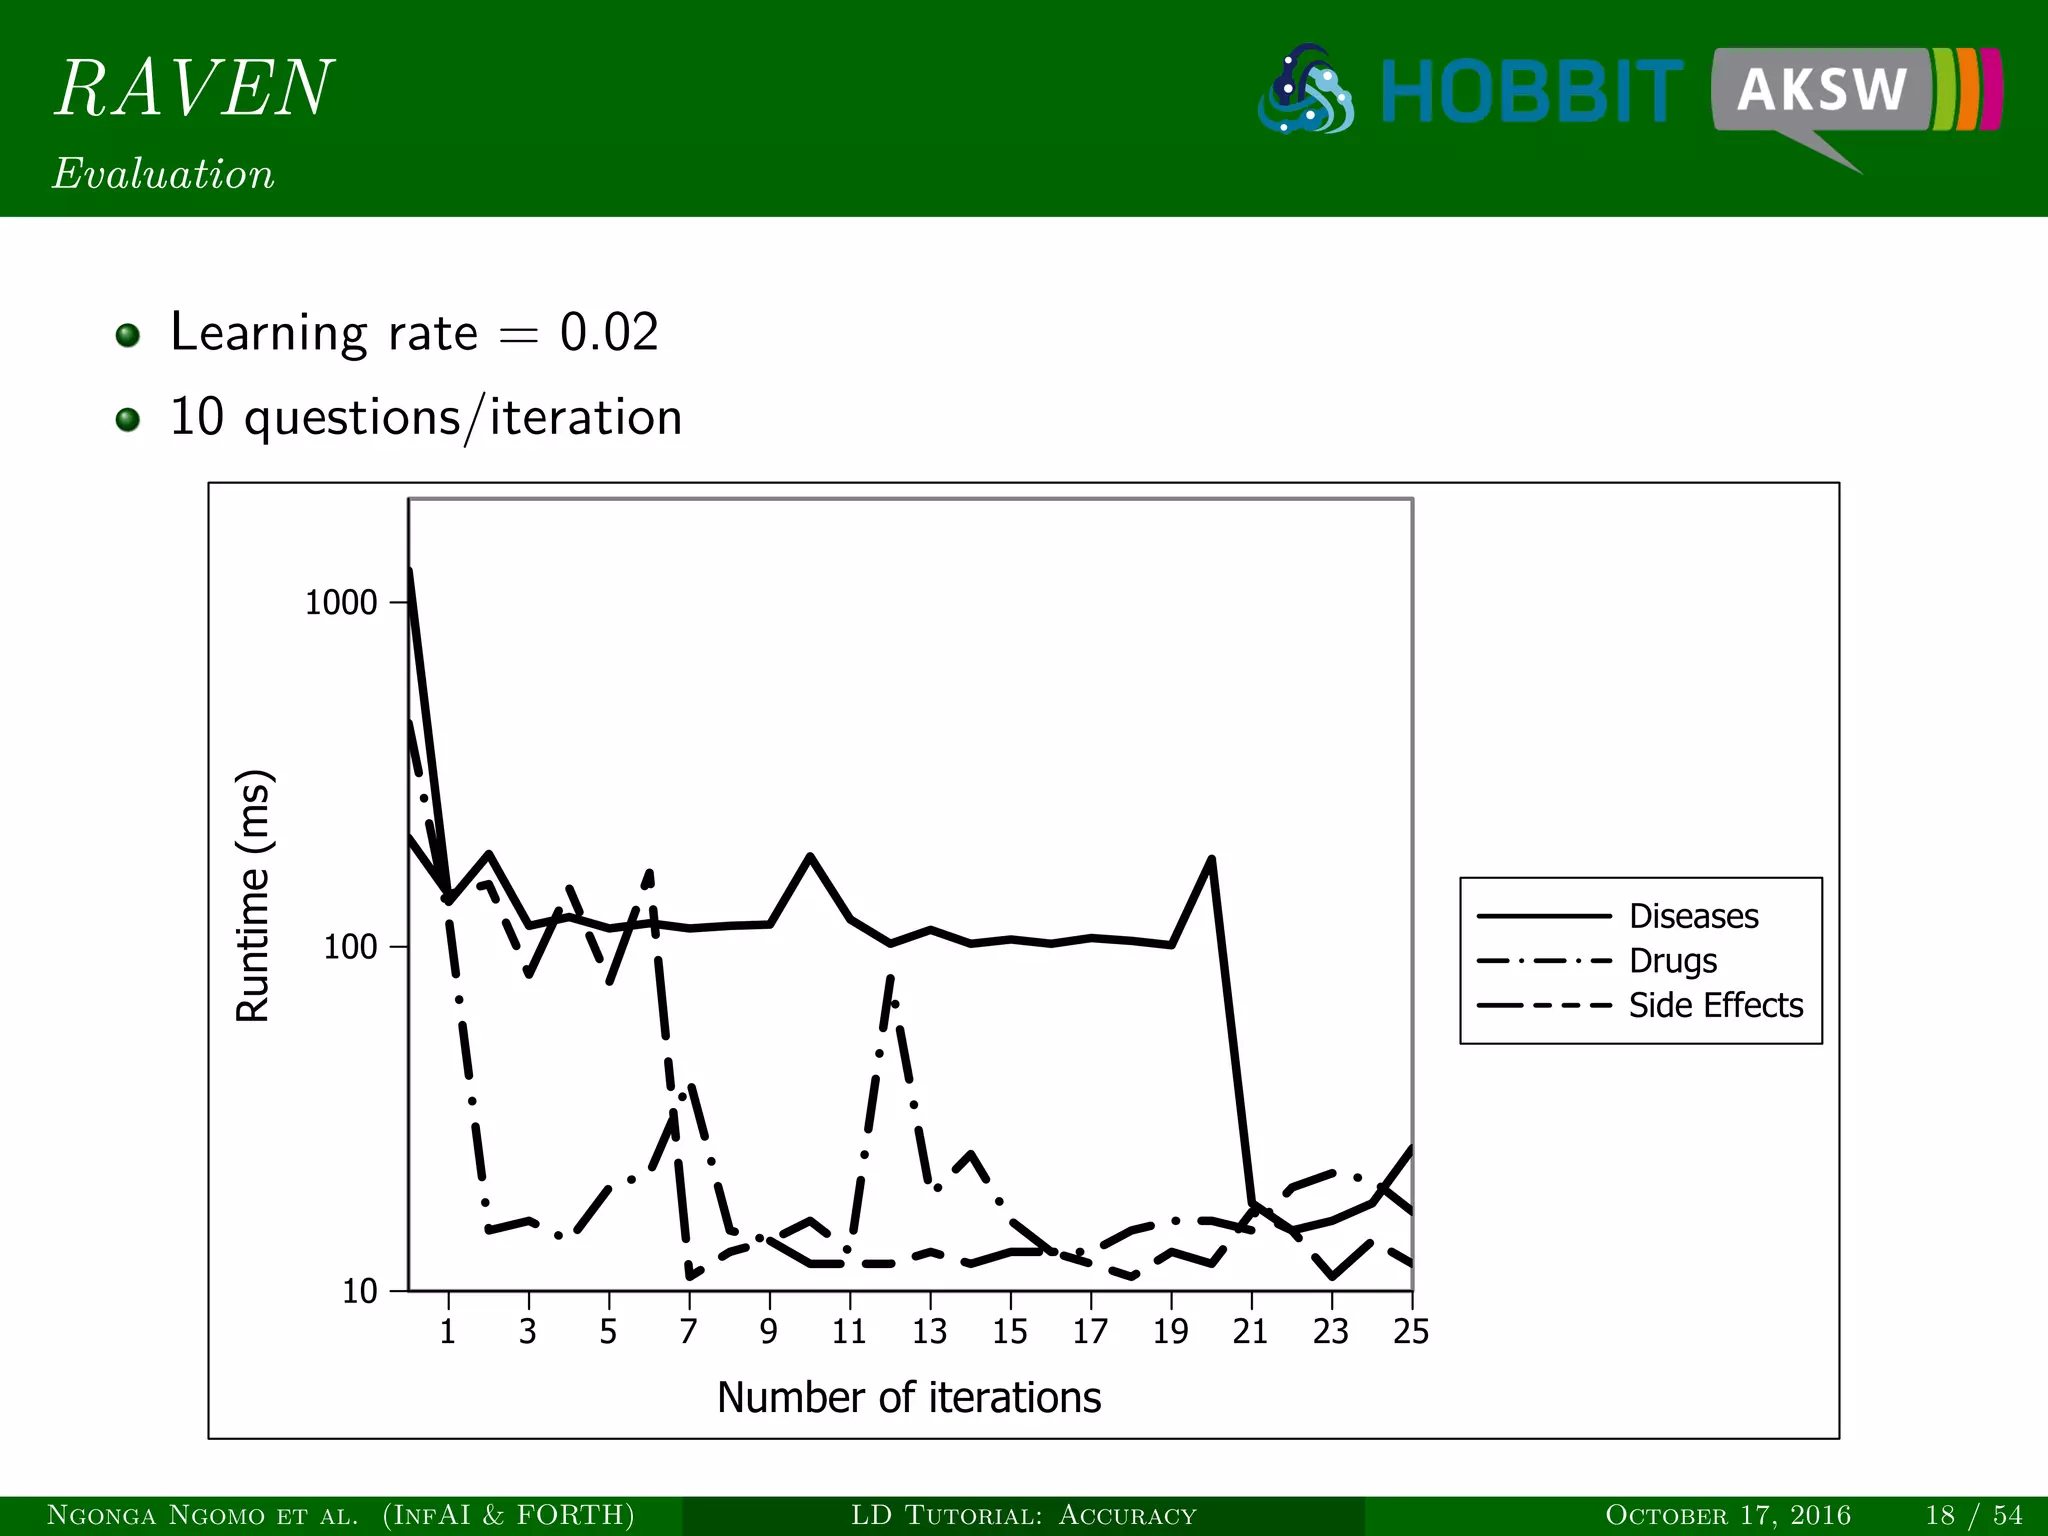Viewport: 2048px width, 1536px height.
Task: Click the 'Number of iterations' axis label
Action: coord(909,1397)
